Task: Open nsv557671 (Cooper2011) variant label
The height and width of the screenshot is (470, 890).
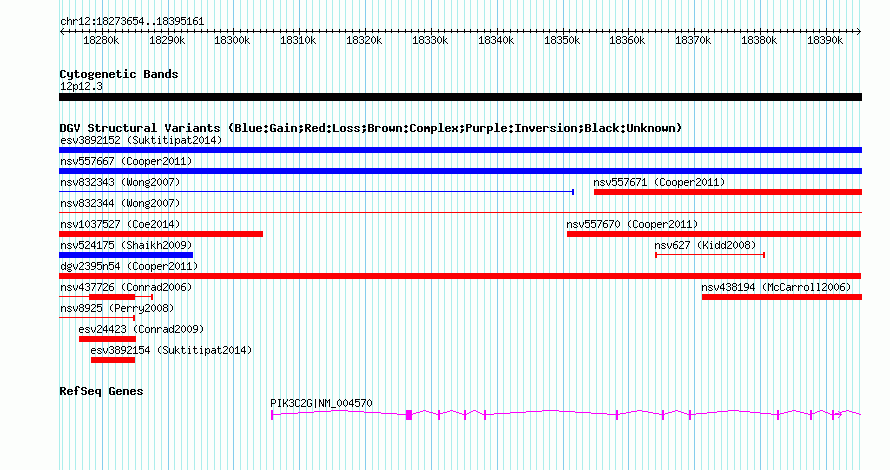Action: click(x=659, y=182)
